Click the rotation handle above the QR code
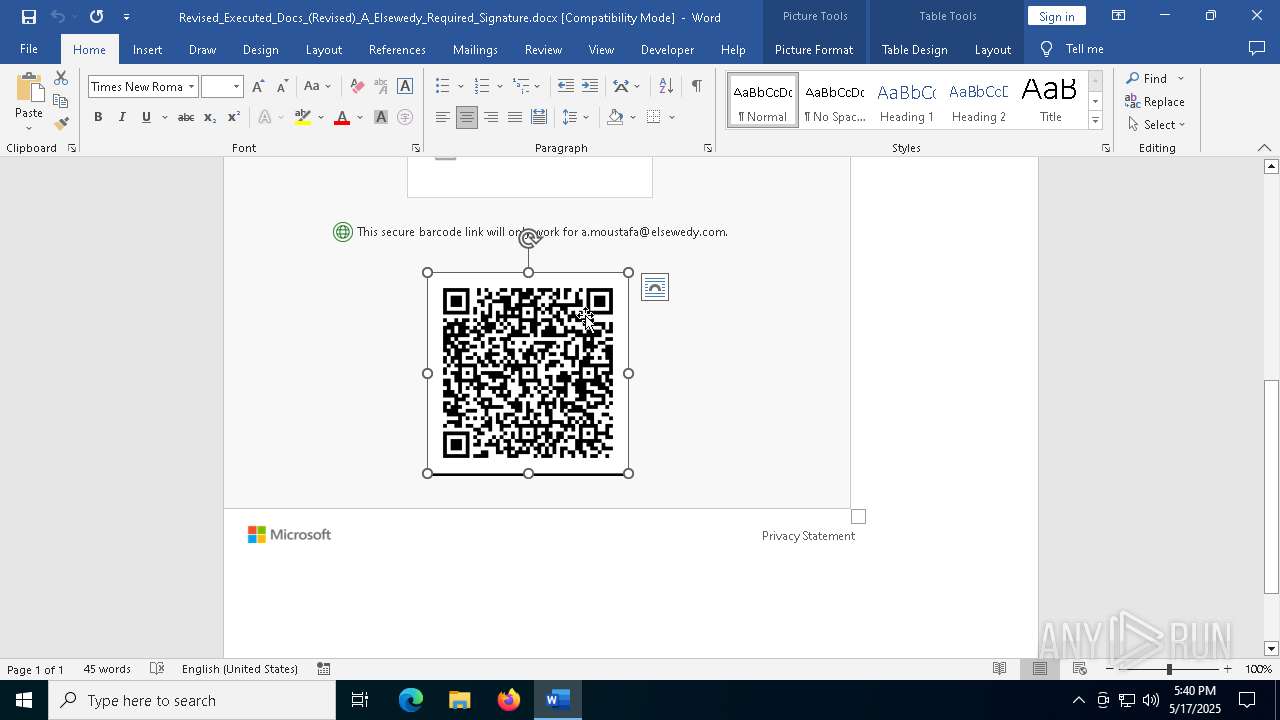This screenshot has width=1280, height=720. coord(529,238)
